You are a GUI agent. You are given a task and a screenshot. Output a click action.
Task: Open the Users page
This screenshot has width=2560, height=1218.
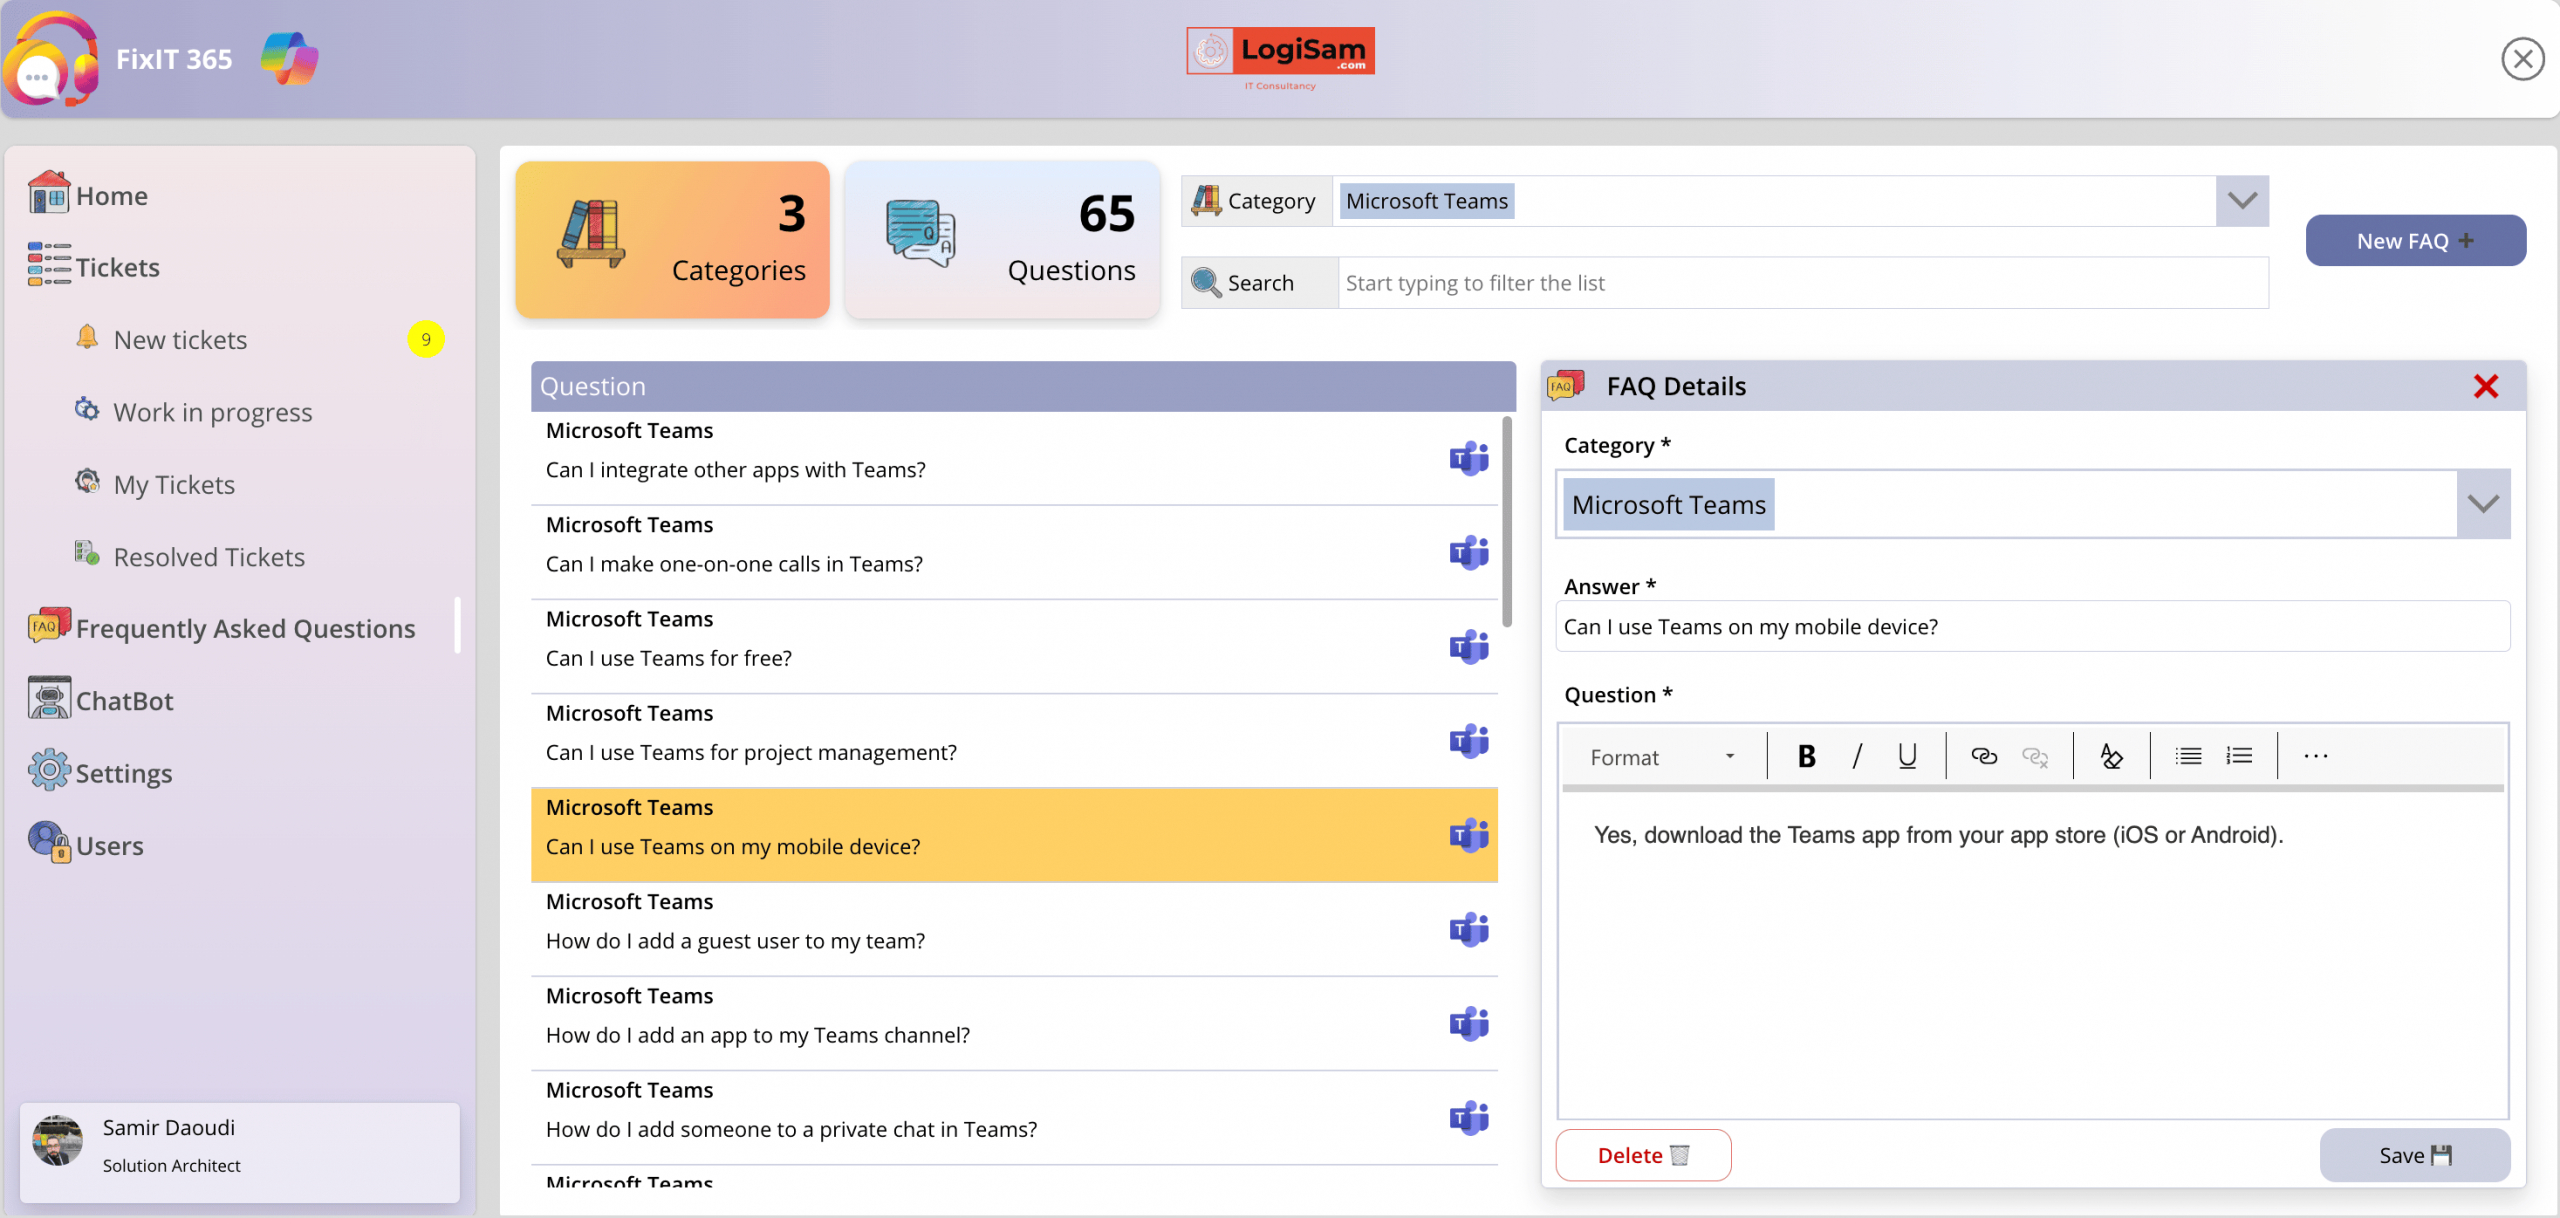(x=86, y=845)
